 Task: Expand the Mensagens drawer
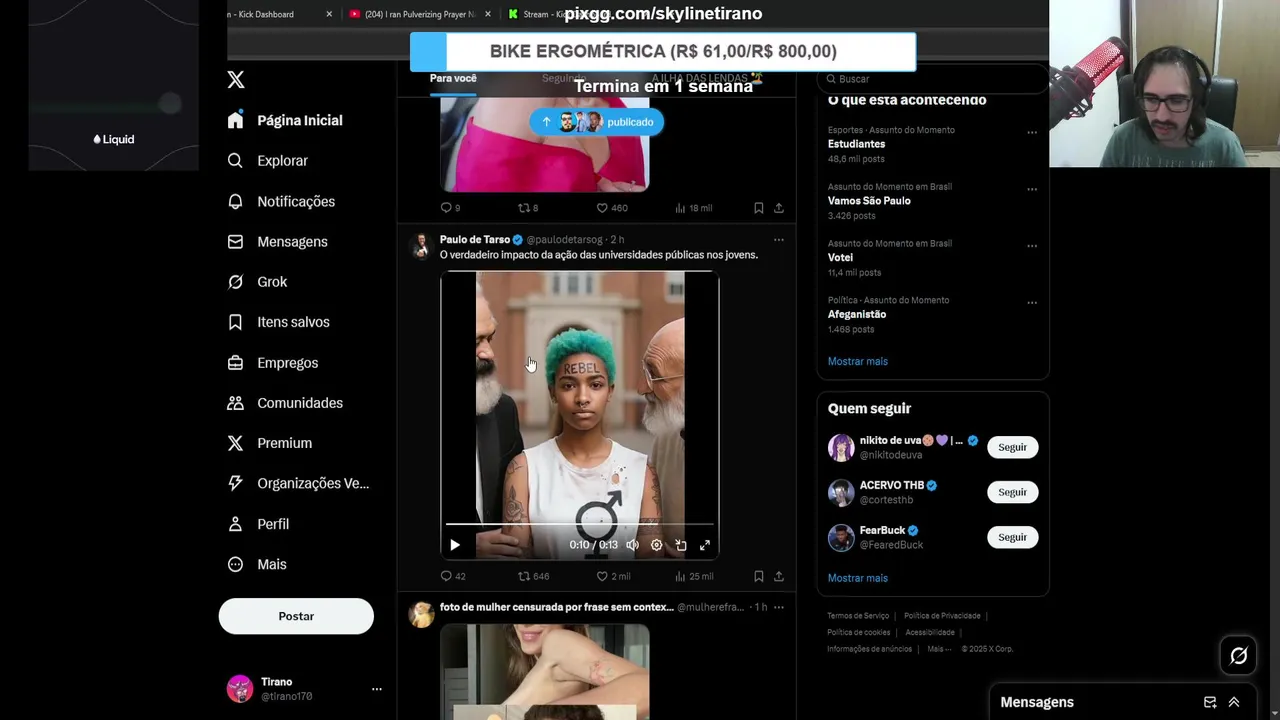pos(1234,702)
